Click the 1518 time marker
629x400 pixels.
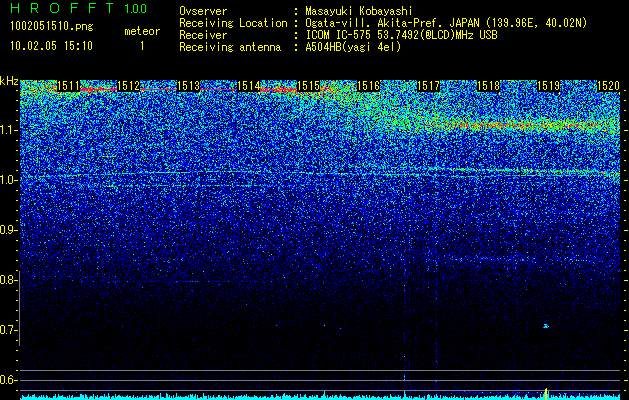488,86
